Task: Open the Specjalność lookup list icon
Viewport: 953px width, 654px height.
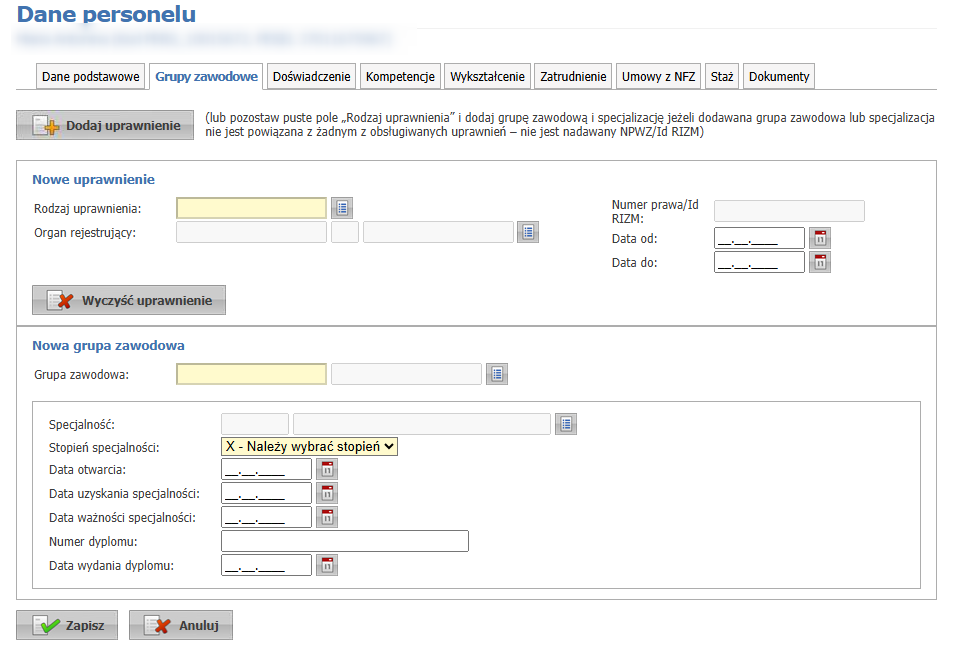Action: pyautogui.click(x=566, y=424)
